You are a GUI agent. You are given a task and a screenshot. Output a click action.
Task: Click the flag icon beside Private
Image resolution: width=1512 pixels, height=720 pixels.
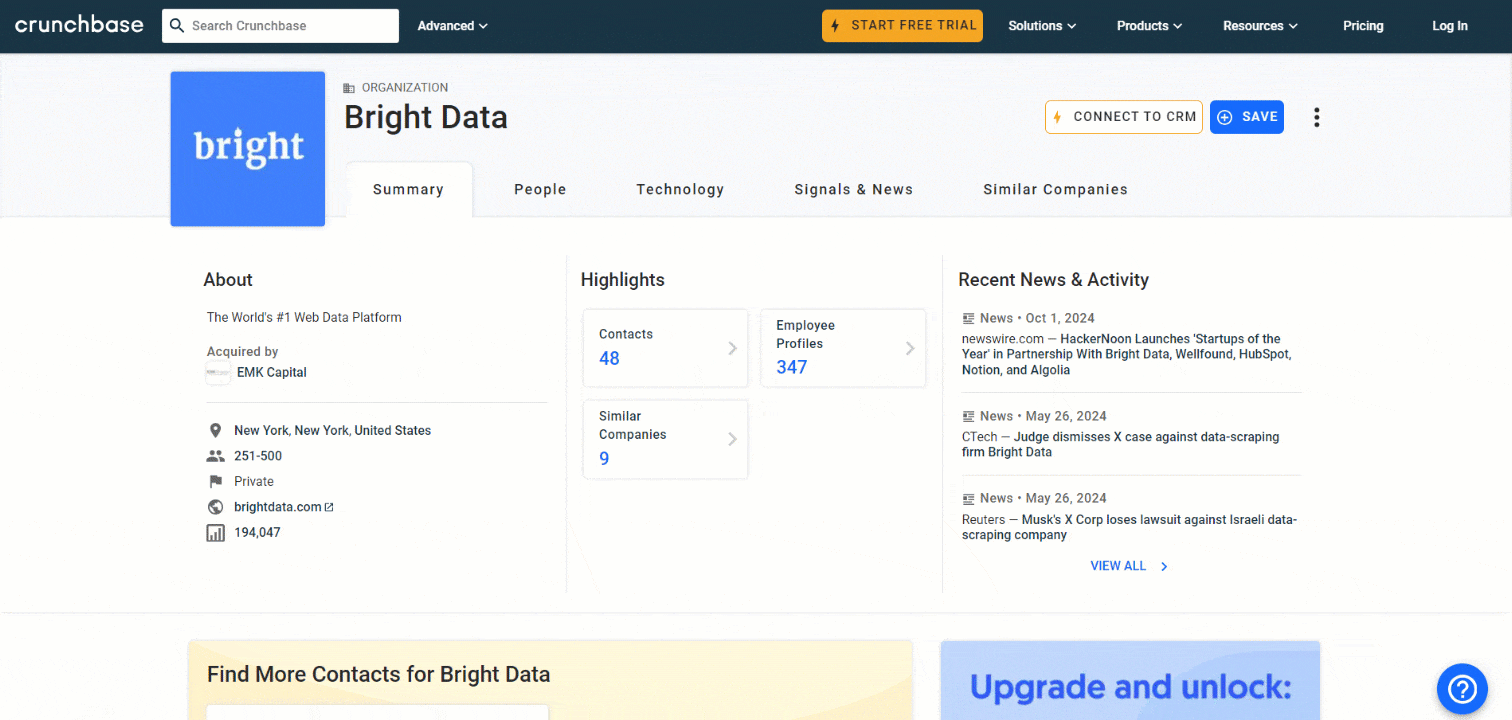coord(215,481)
